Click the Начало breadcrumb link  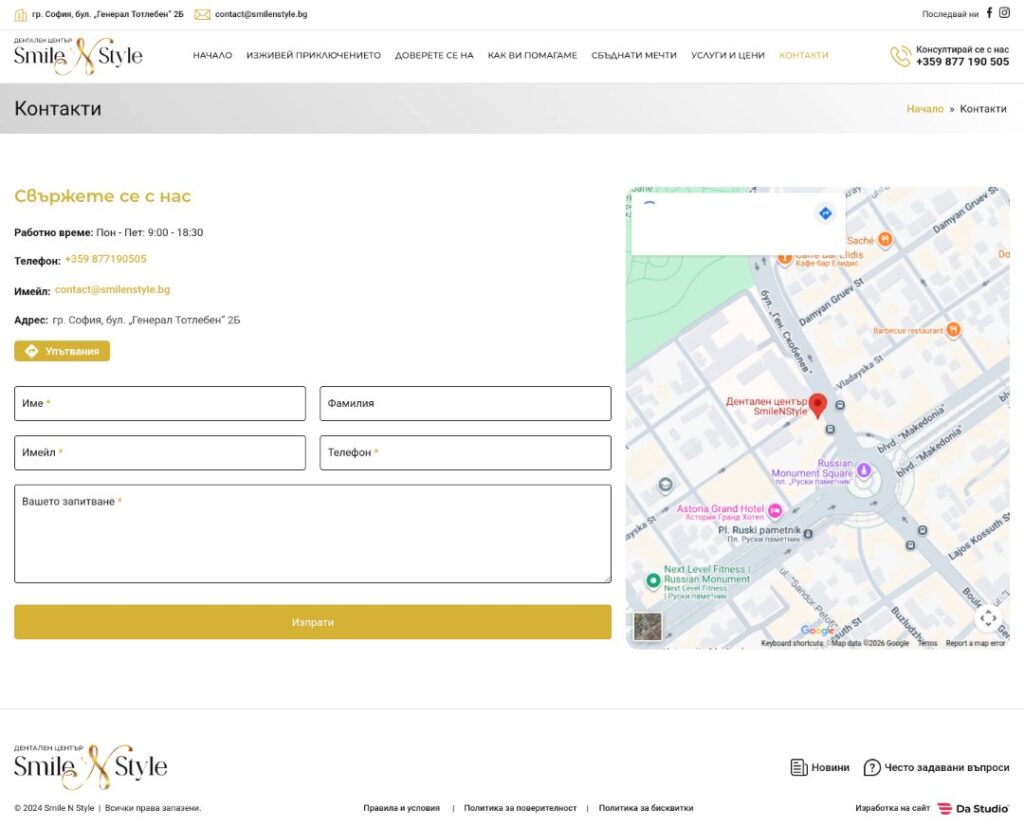pos(925,109)
